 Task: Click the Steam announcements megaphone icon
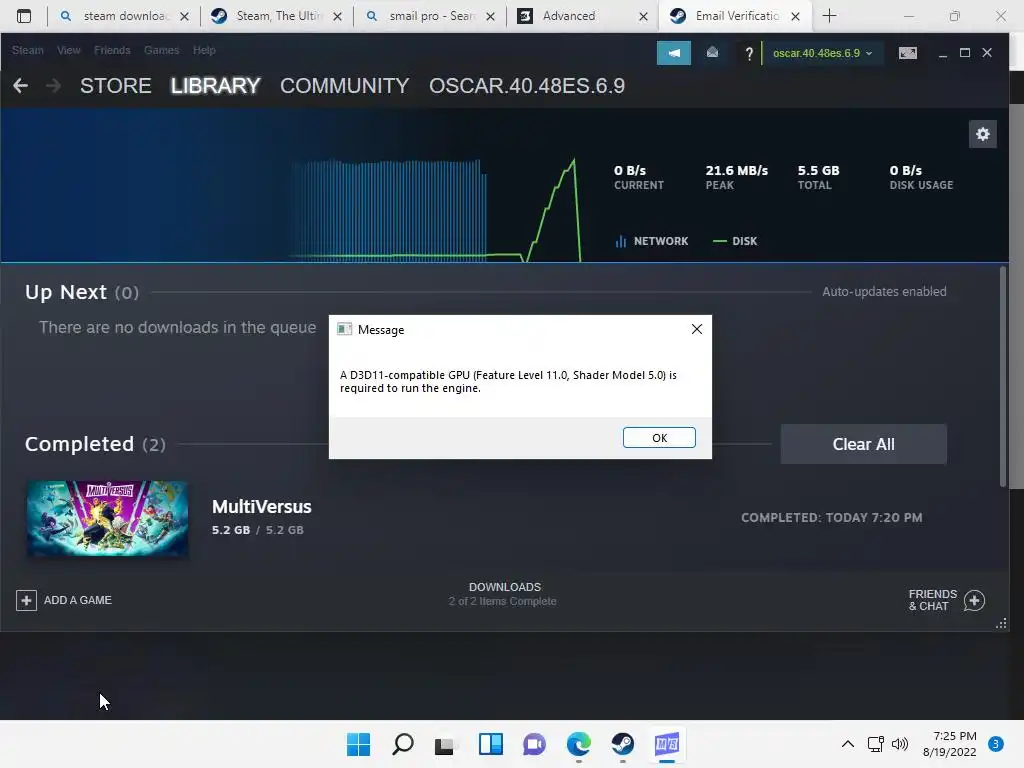tap(673, 53)
